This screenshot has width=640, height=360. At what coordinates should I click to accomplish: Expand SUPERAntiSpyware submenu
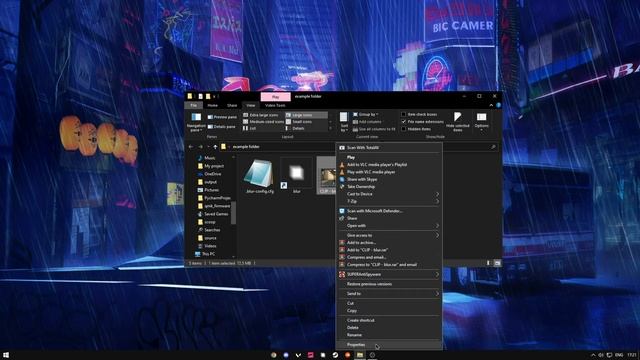(x=389, y=274)
